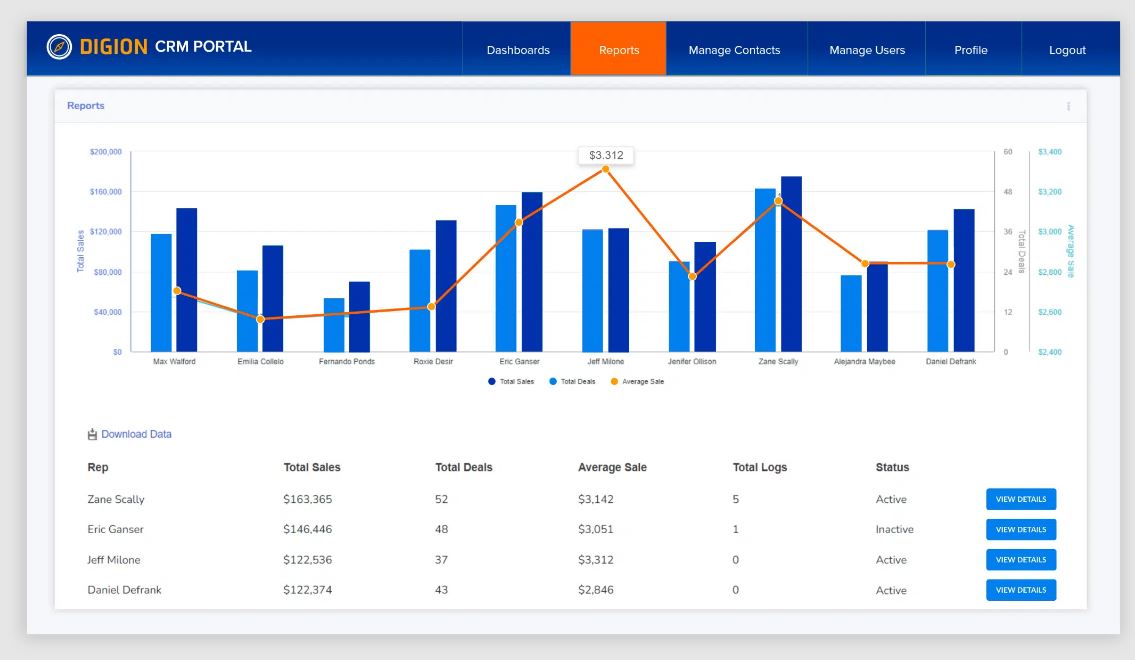Toggle Total Deals legend swatch
This screenshot has height=660, width=1135.
coord(553,381)
